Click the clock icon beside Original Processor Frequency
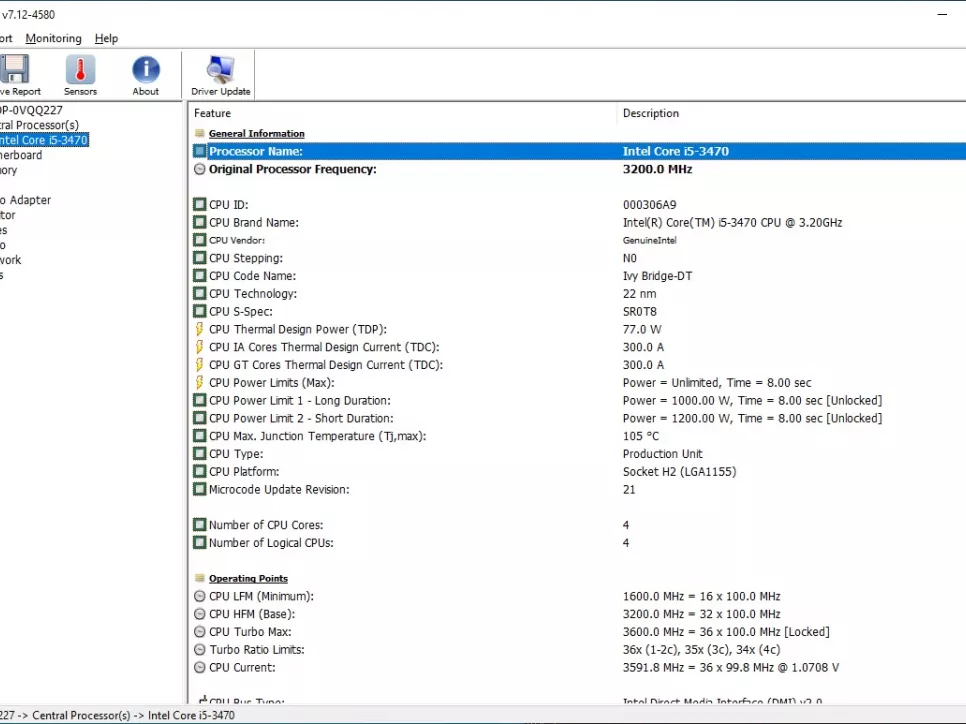The image size is (966, 724). click(x=200, y=169)
